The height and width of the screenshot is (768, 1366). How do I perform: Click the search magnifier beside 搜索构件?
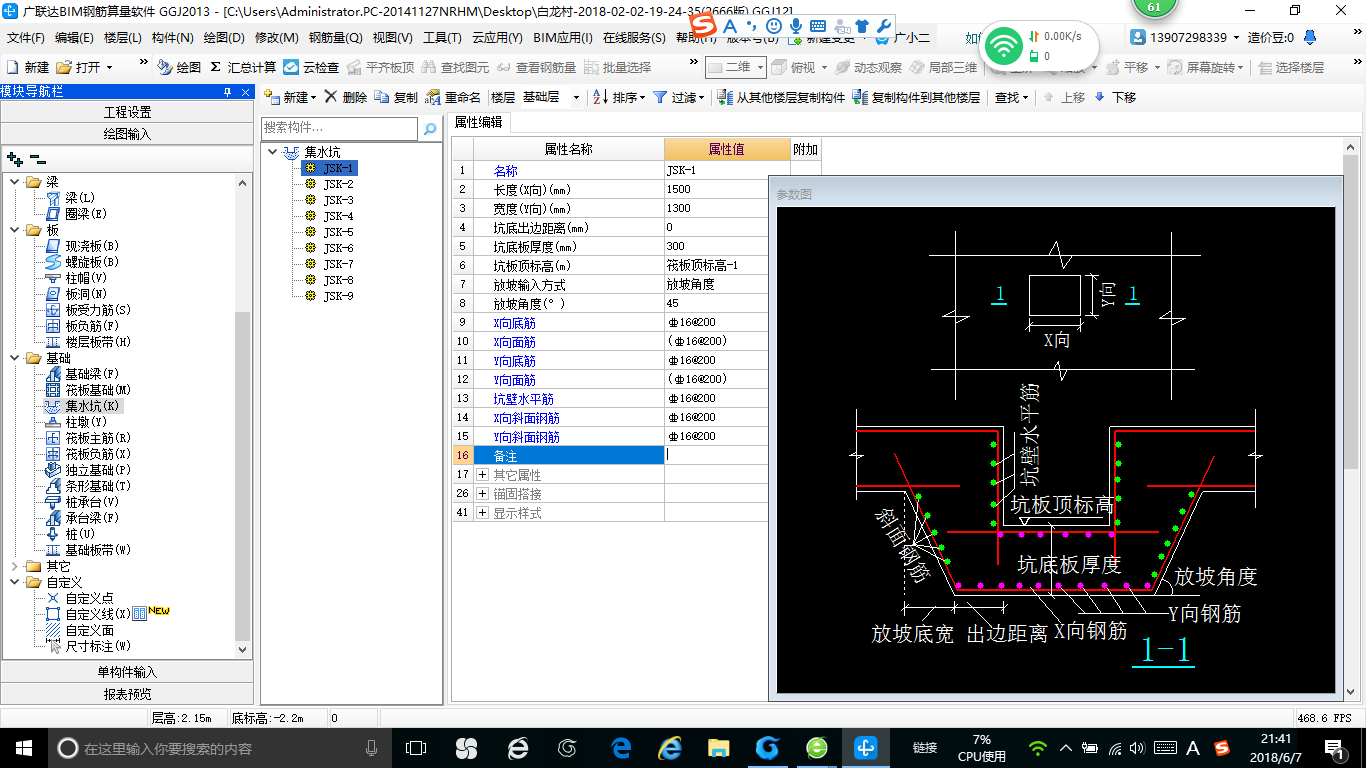coord(430,129)
